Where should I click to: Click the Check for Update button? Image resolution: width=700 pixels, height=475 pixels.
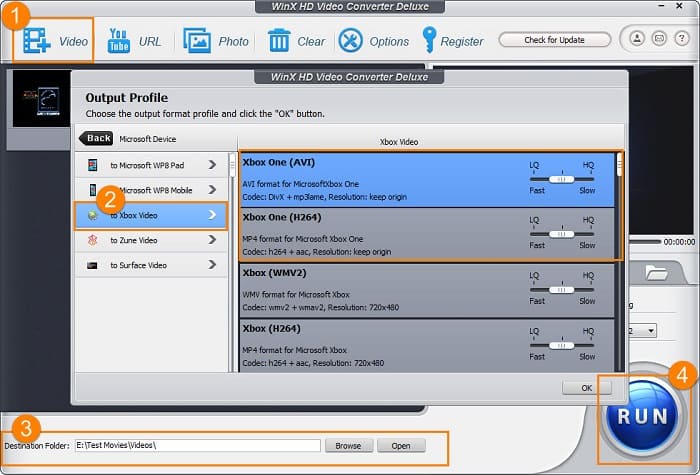pyautogui.click(x=554, y=40)
